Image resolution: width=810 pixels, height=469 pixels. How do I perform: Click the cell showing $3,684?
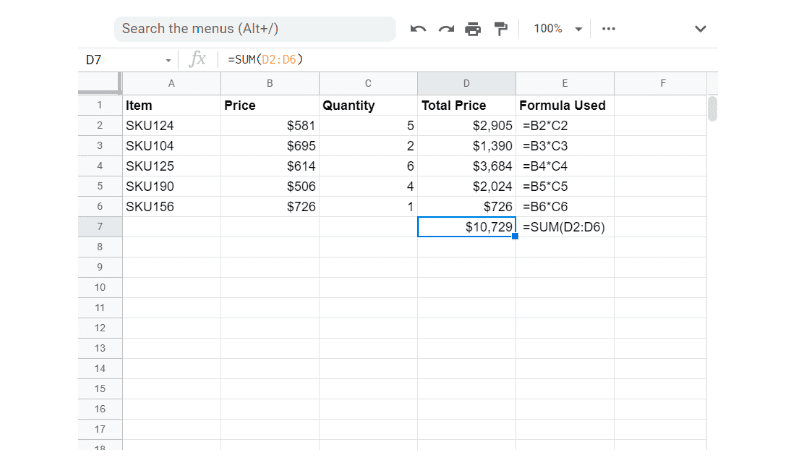pyautogui.click(x=467, y=166)
